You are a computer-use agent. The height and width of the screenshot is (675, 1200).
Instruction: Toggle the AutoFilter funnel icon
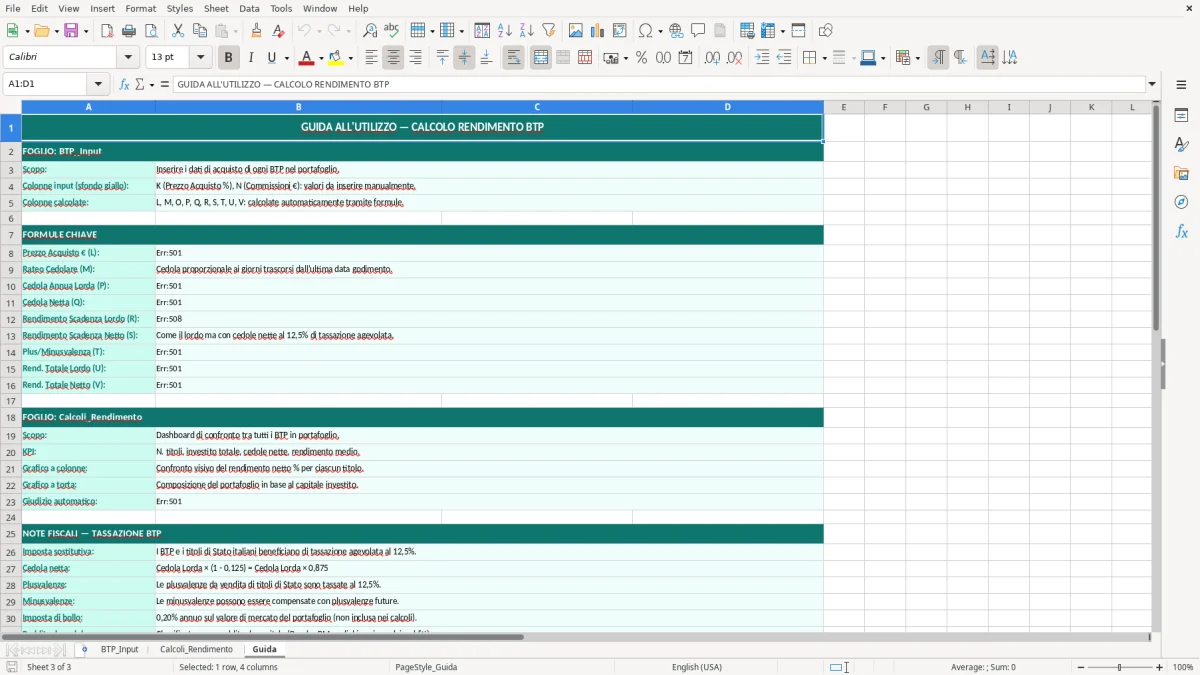pyautogui.click(x=549, y=31)
